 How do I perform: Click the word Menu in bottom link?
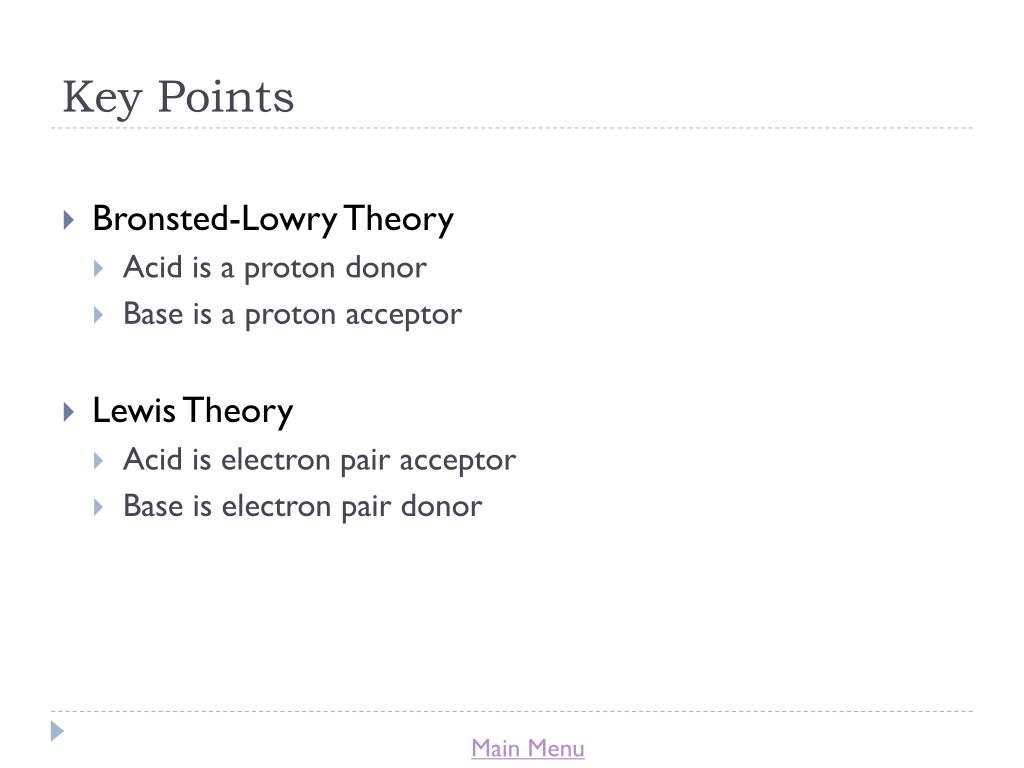[556, 748]
